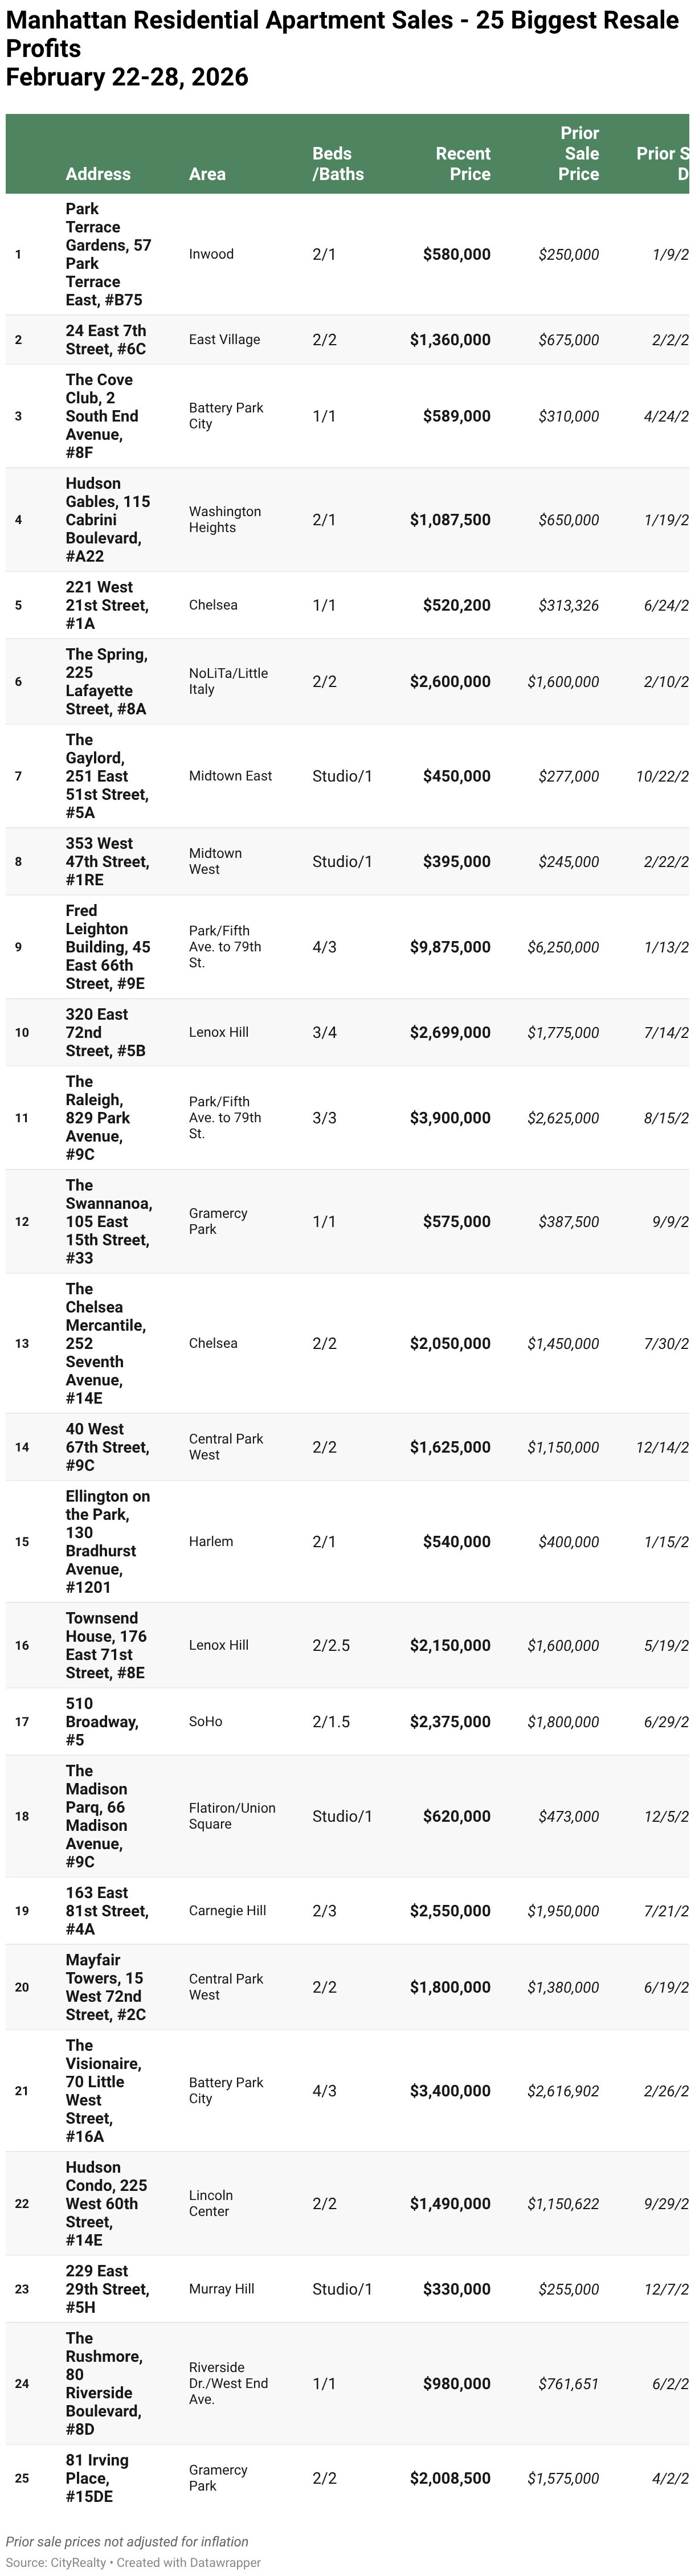695x2576 pixels.
Task: Click the Inwood area cell
Action: 211,254
